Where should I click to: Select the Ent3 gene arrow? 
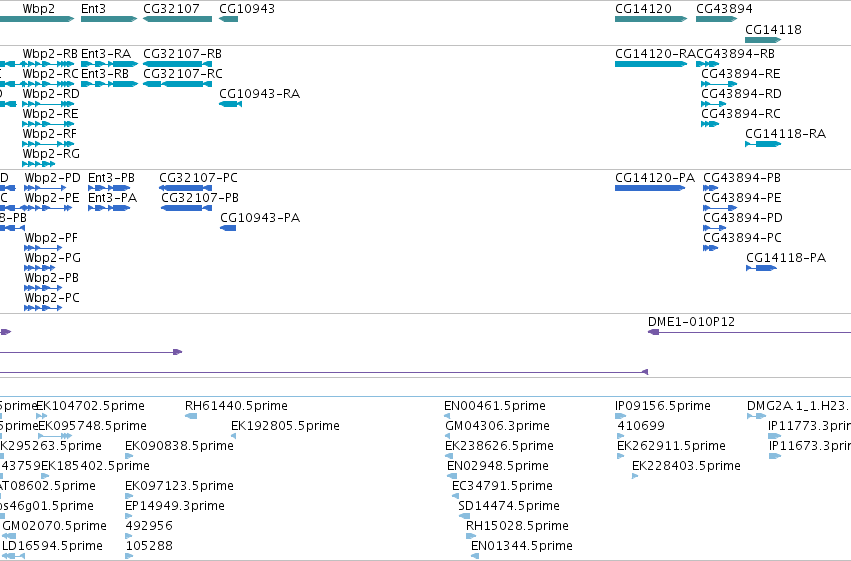(109, 19)
